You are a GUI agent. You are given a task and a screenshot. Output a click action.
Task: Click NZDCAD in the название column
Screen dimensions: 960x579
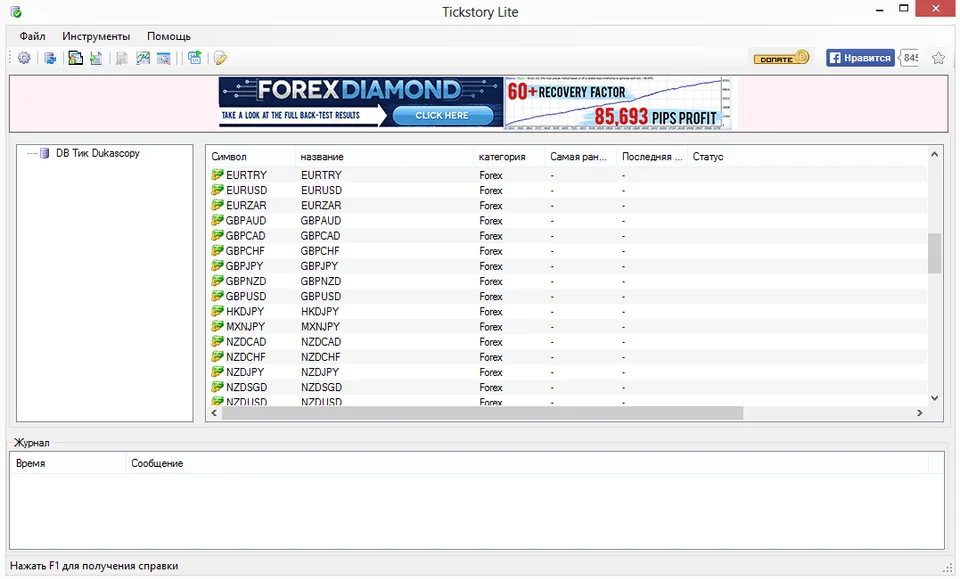tap(321, 342)
